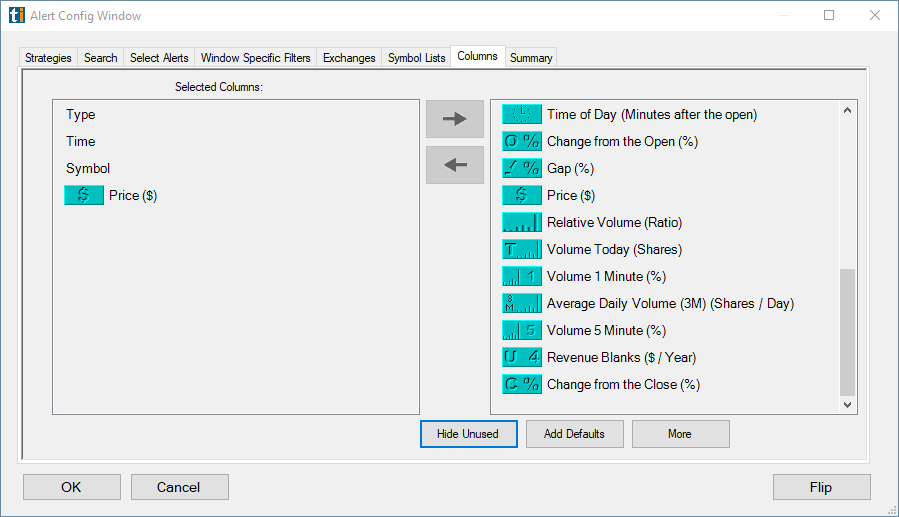The height and width of the screenshot is (517, 899).
Task: Click the Flip button
Action: click(822, 487)
